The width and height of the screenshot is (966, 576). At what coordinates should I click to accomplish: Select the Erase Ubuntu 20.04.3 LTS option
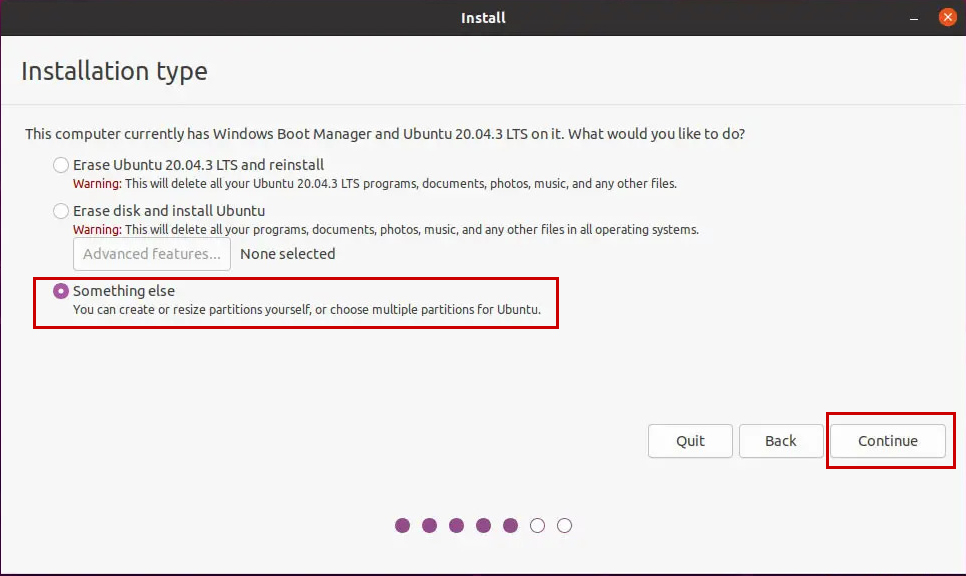pos(60,164)
